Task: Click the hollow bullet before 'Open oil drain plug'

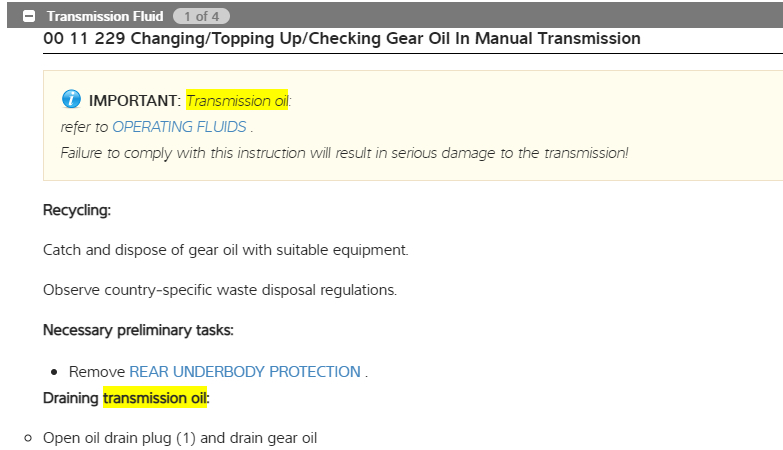Action: coord(29,438)
